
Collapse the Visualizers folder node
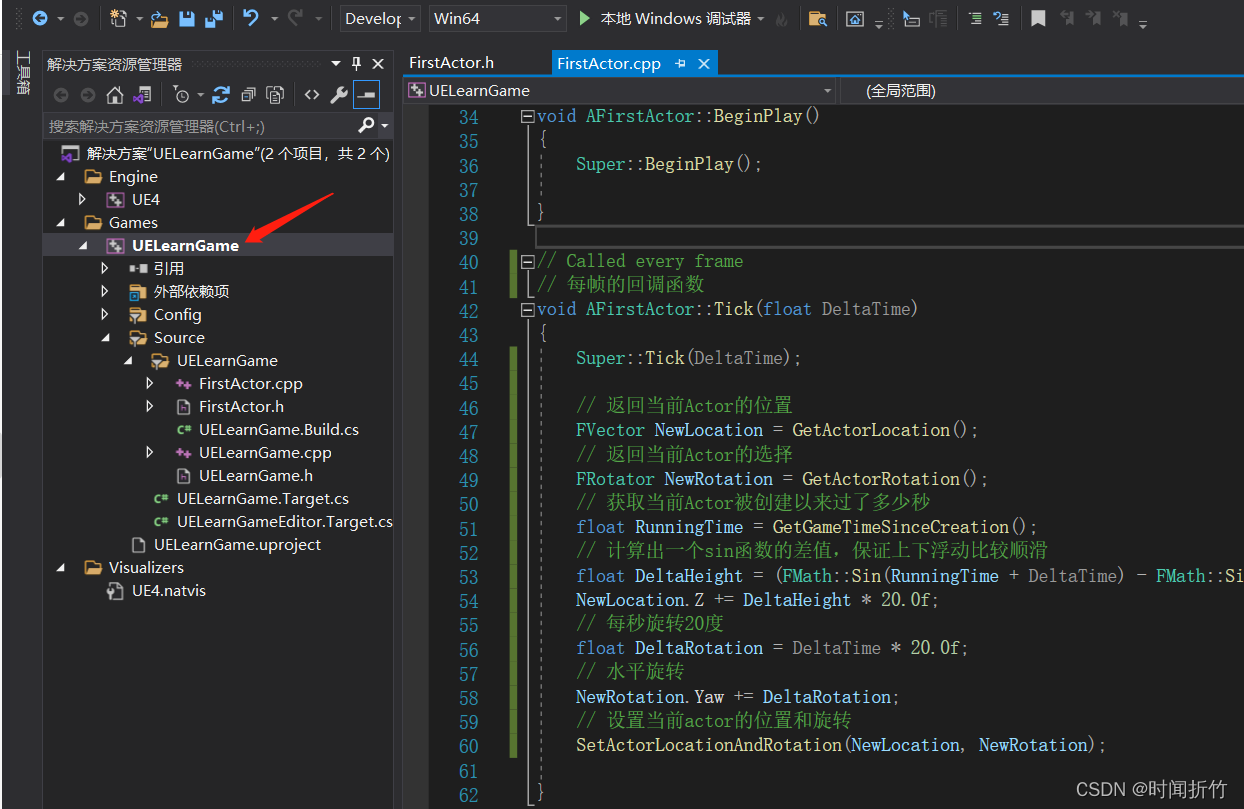click(x=62, y=567)
